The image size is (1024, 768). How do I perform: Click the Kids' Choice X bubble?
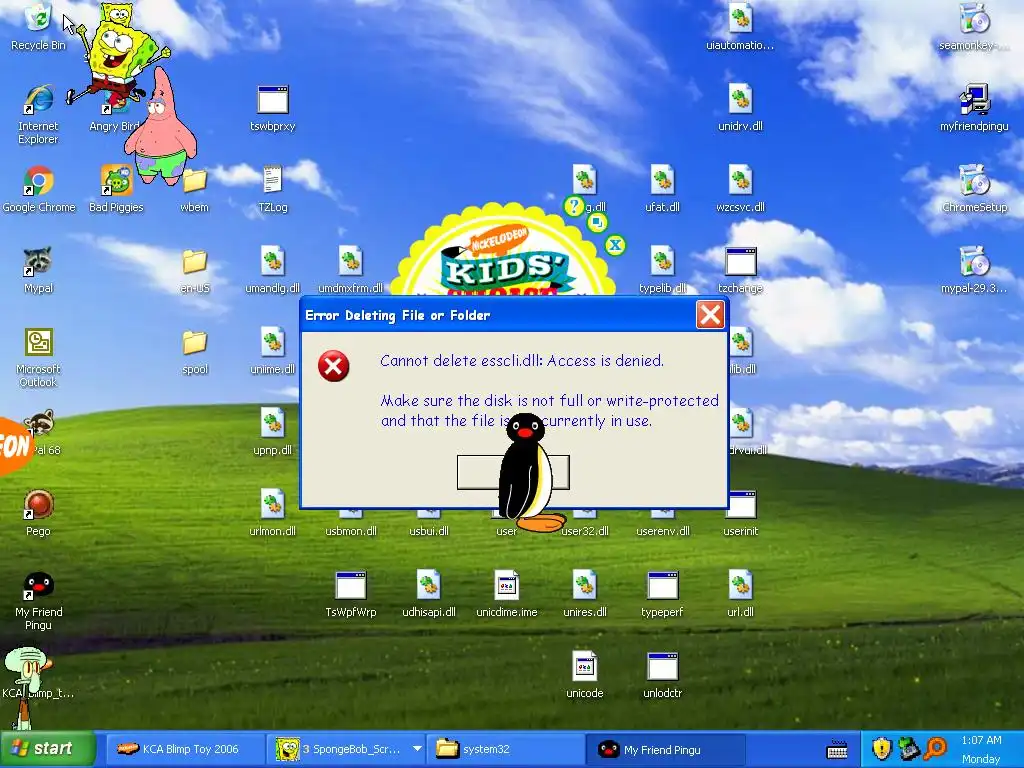615,246
